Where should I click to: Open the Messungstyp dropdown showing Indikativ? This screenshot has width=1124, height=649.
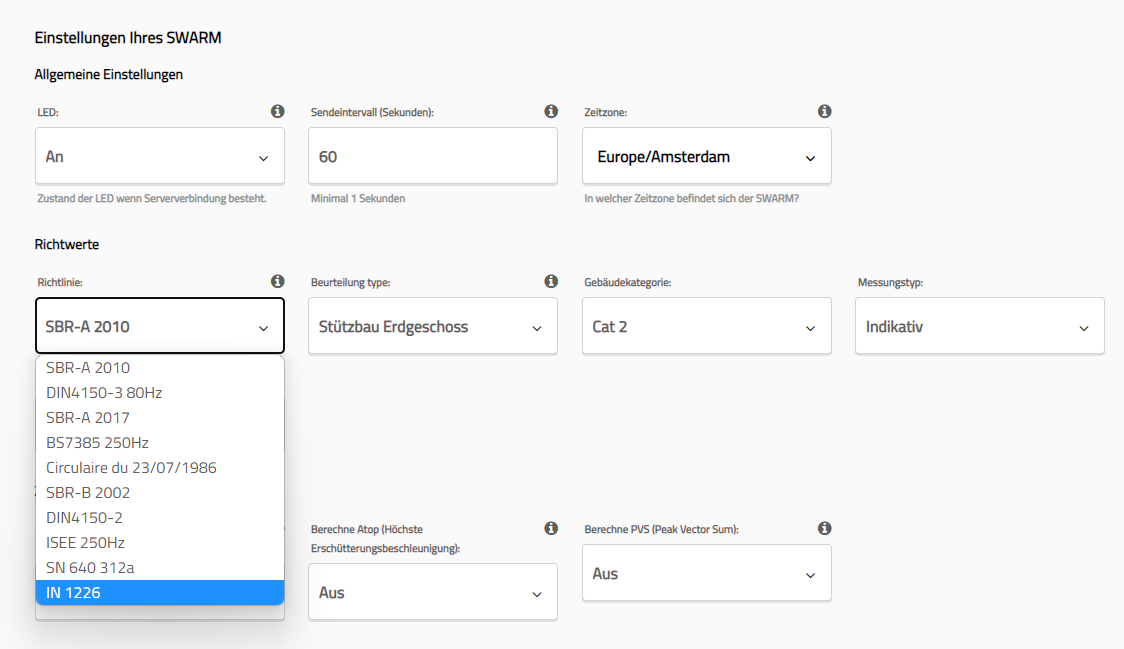click(979, 327)
